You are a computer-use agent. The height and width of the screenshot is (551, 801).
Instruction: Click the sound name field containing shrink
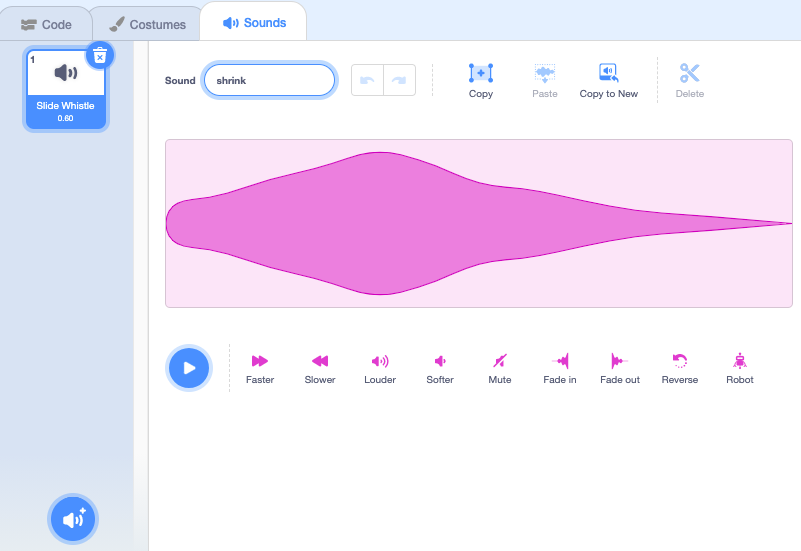269,80
